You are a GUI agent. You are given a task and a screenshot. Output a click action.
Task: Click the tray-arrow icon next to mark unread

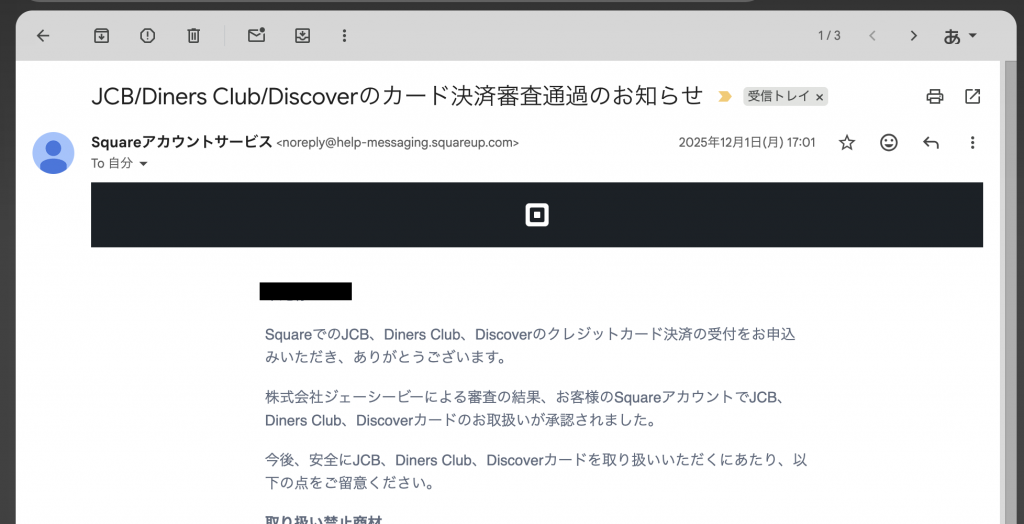tap(302, 36)
